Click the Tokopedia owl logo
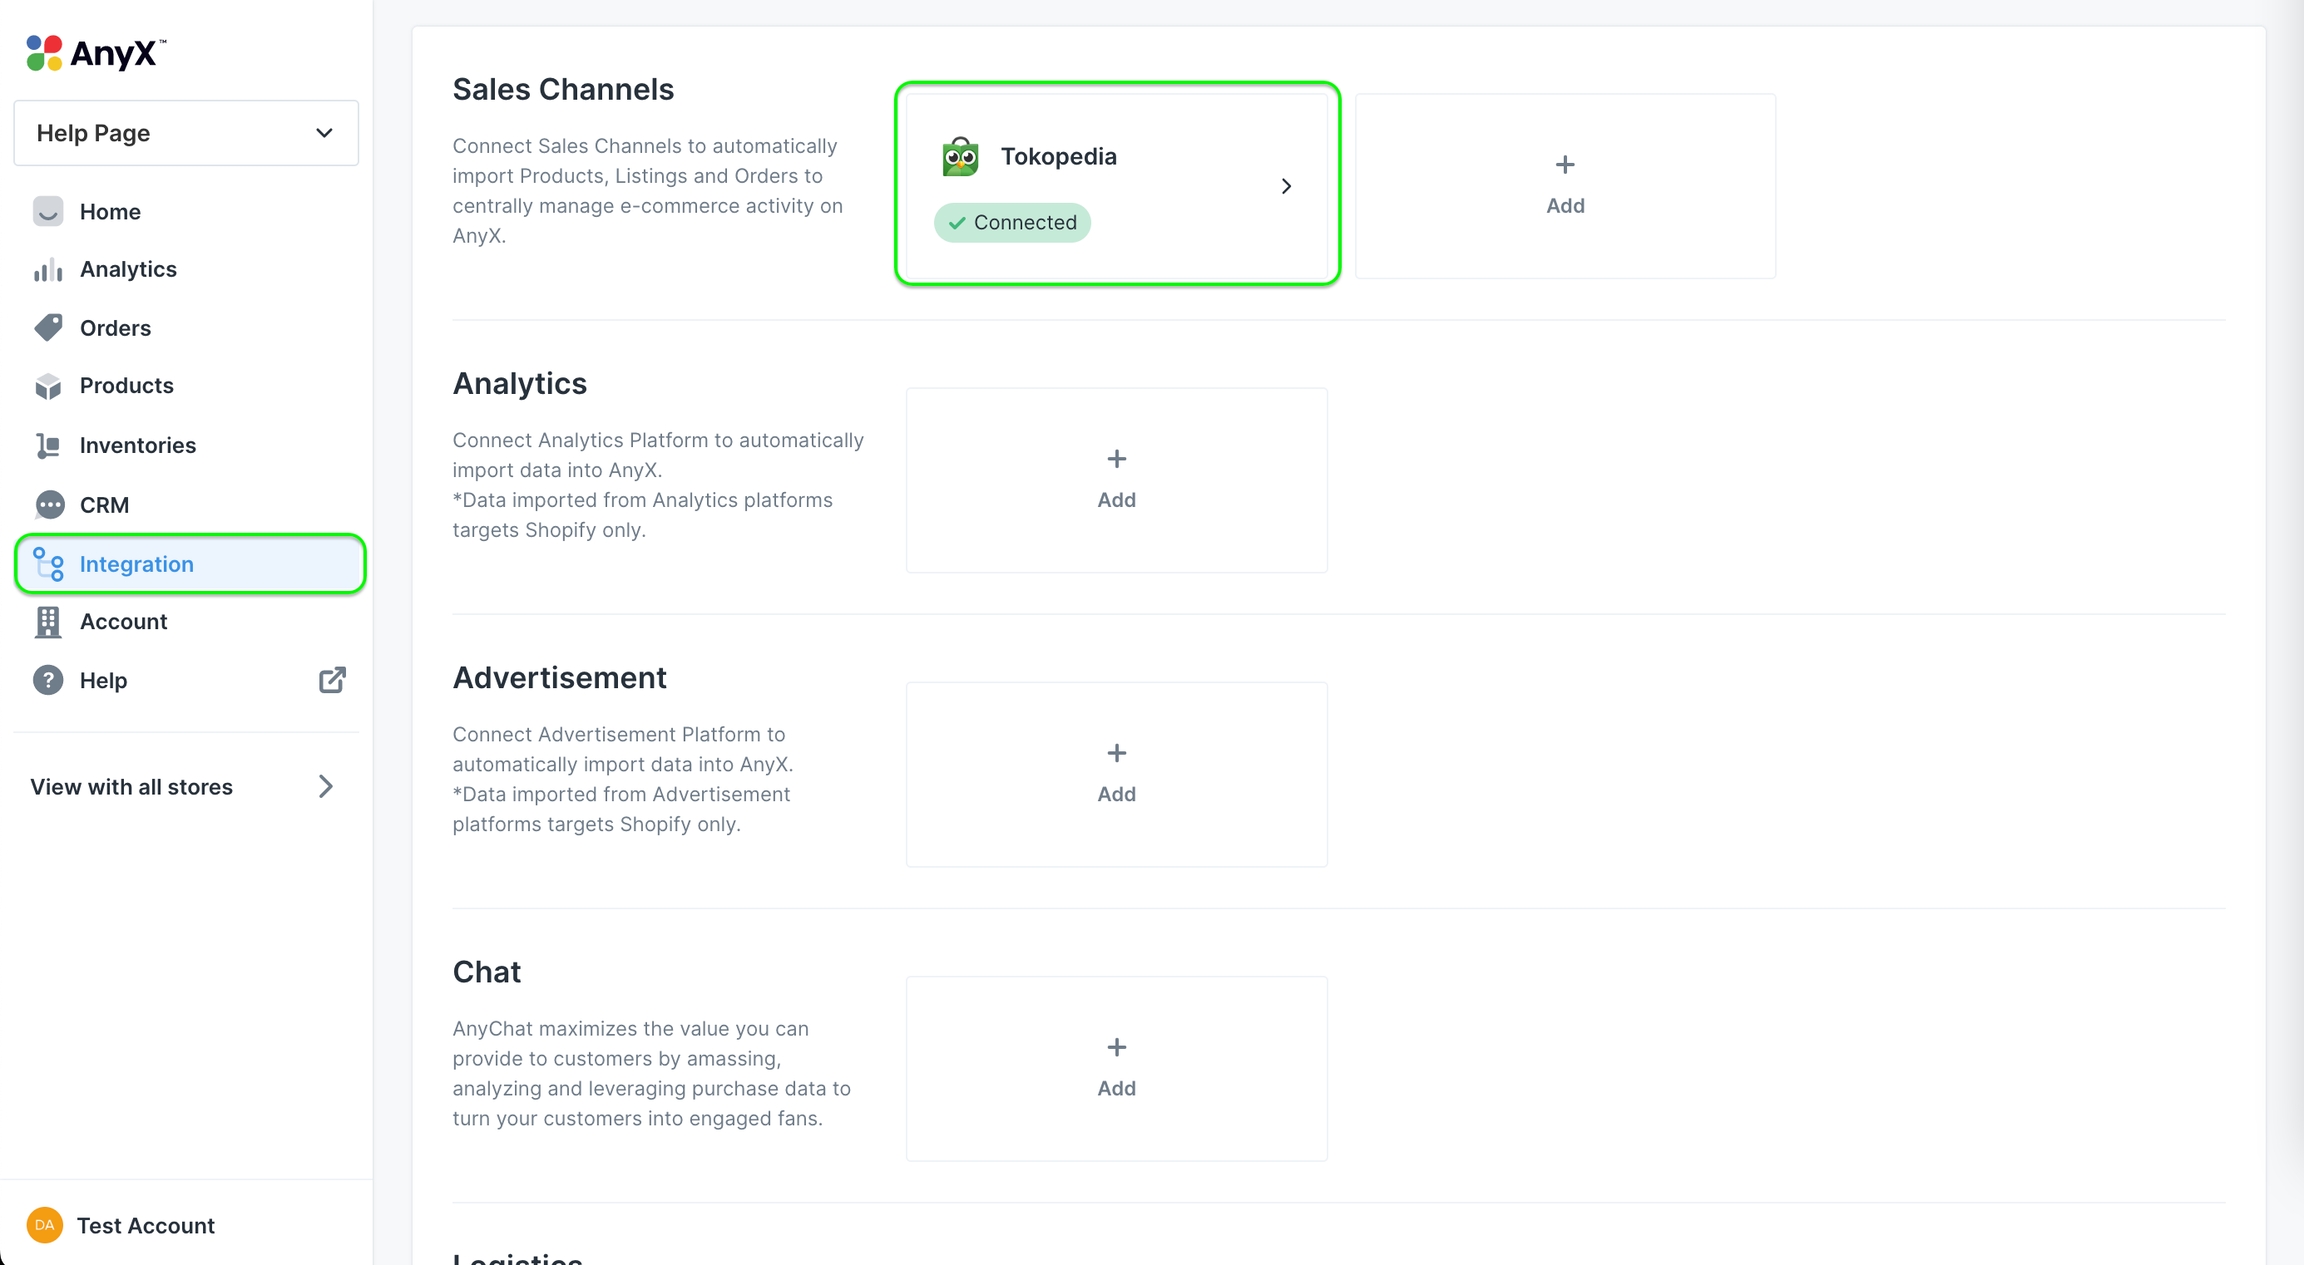This screenshot has height=1265, width=2304. point(960,157)
